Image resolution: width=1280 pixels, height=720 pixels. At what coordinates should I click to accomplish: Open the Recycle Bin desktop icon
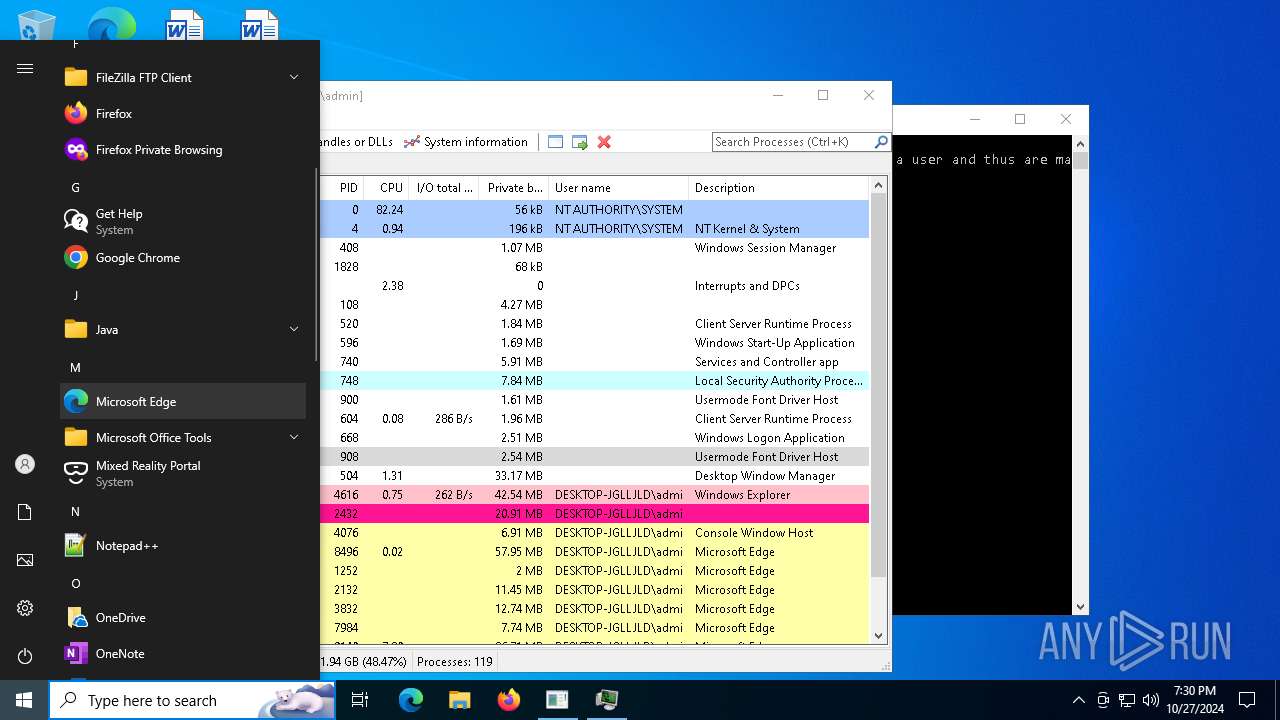[37, 24]
